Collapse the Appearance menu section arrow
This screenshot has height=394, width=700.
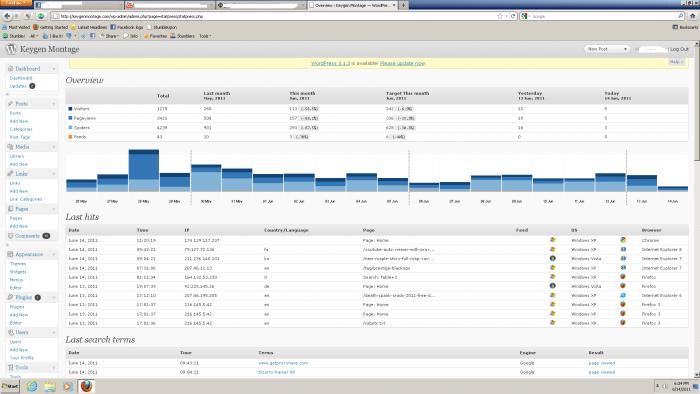54,254
